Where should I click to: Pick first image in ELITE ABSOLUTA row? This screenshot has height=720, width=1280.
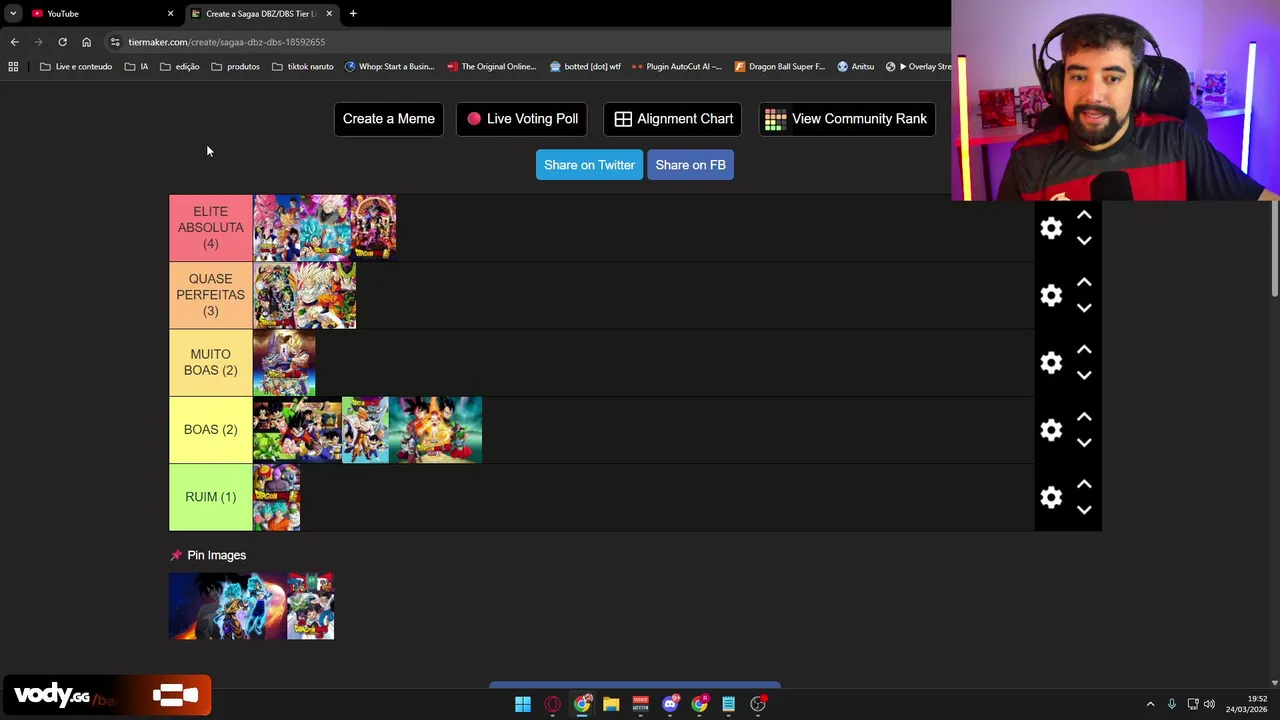[277, 228]
